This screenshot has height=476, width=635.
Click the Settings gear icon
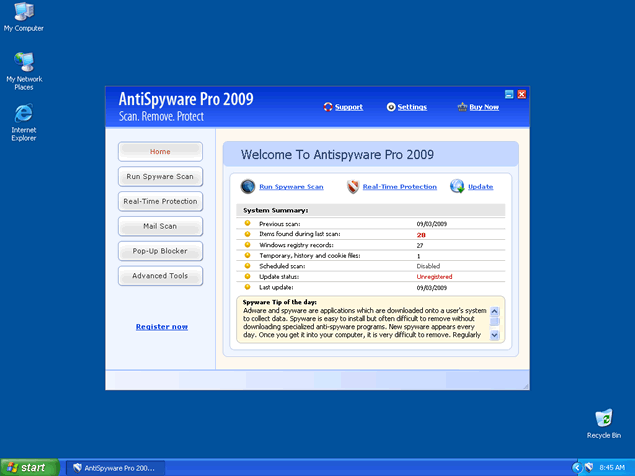[391, 107]
